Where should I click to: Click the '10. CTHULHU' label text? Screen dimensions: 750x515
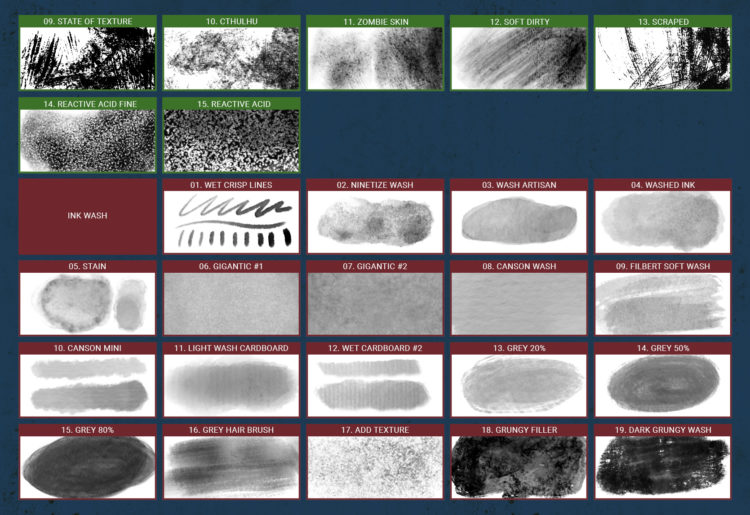click(x=232, y=22)
